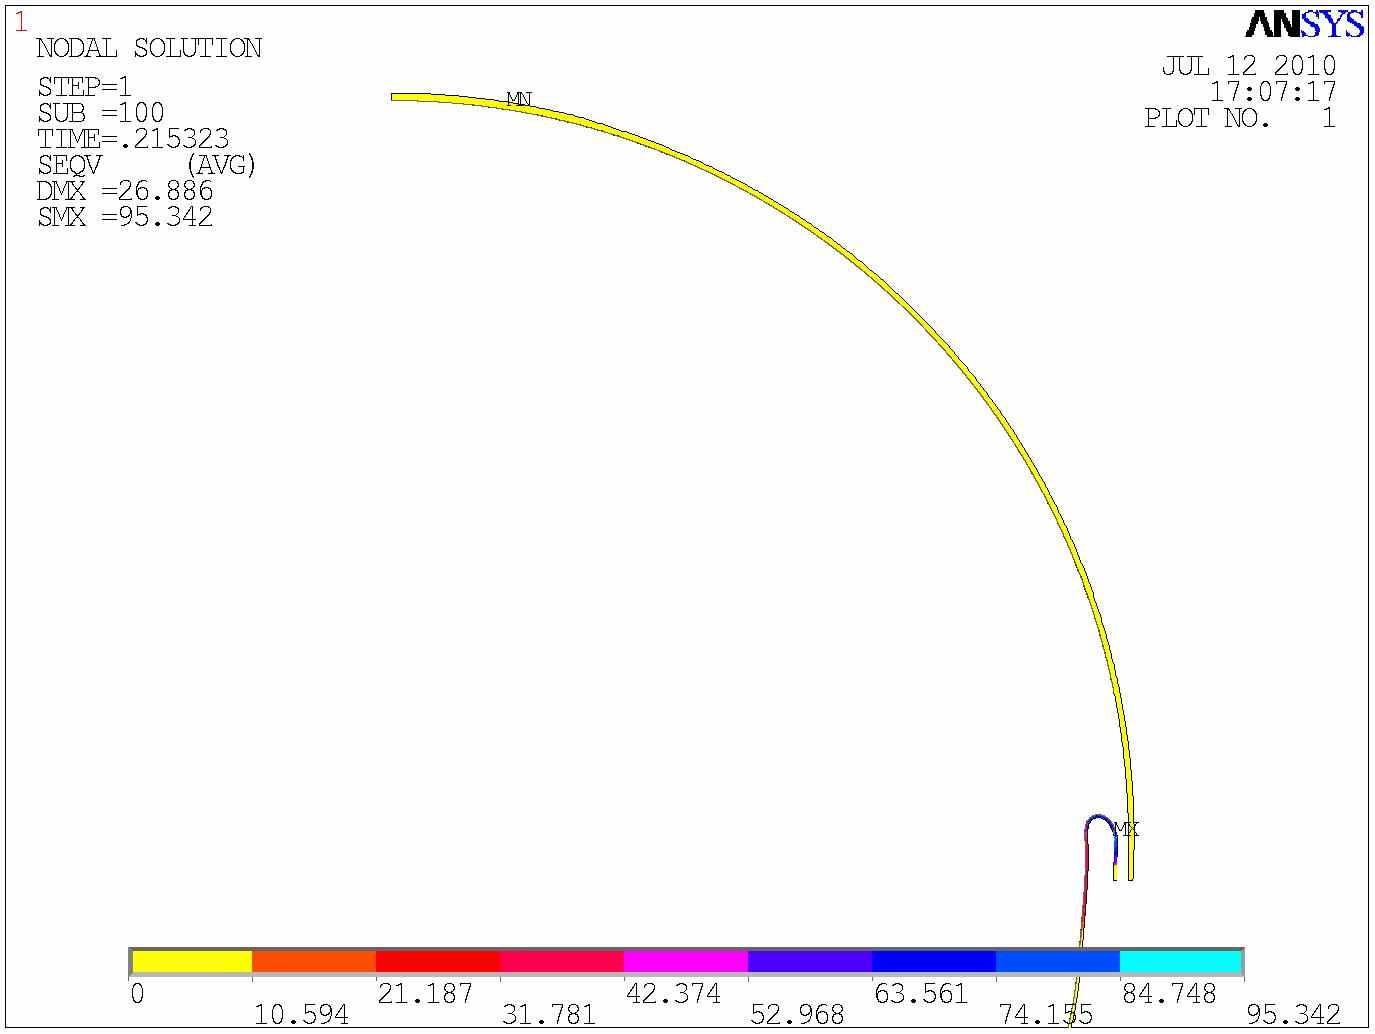Screen dimensions: 1375x1034
Task: Click the SMX =95.342 value in legend header
Action: (125, 217)
